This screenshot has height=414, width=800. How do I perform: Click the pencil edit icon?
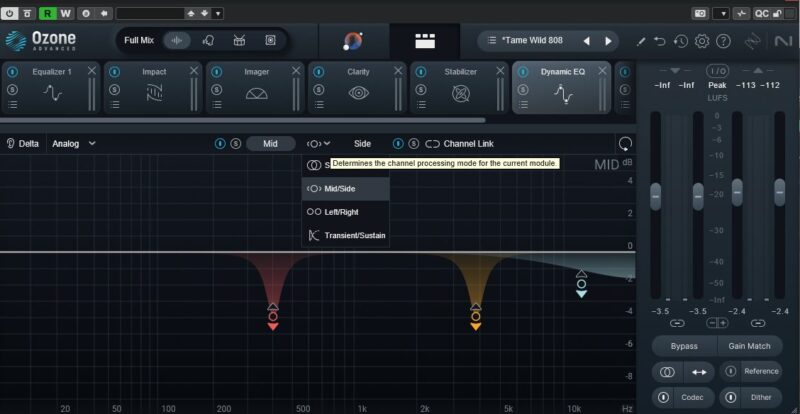[641, 41]
